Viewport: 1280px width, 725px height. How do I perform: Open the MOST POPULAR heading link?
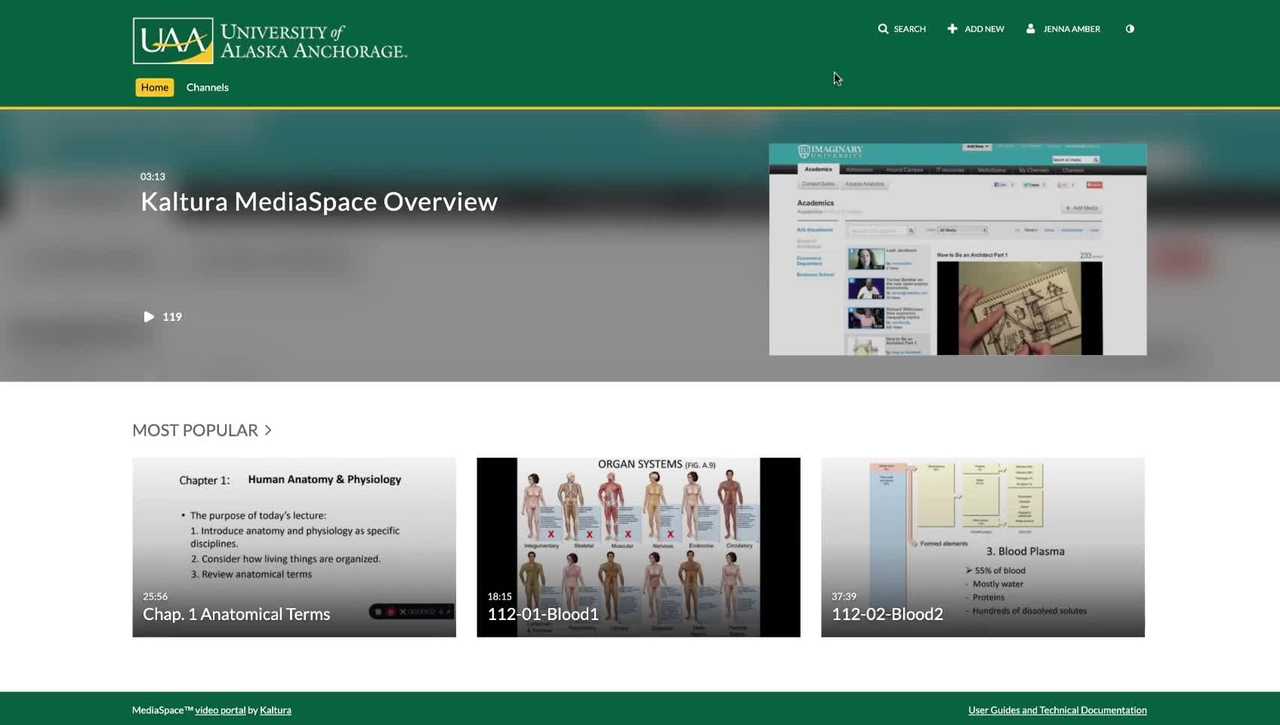pos(195,430)
